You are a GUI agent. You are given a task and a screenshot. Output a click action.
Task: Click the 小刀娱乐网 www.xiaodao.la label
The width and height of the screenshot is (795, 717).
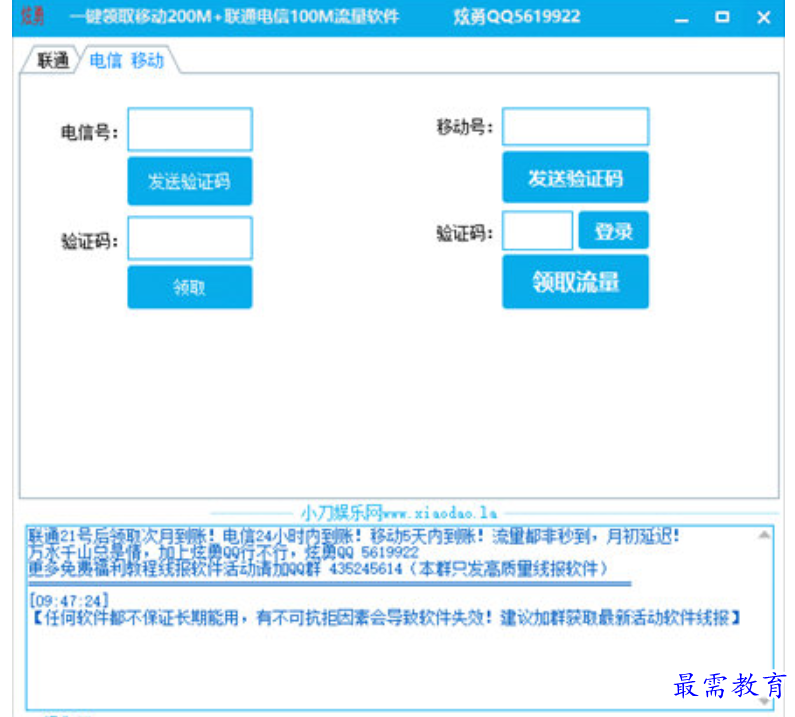pyautogui.click(x=399, y=513)
